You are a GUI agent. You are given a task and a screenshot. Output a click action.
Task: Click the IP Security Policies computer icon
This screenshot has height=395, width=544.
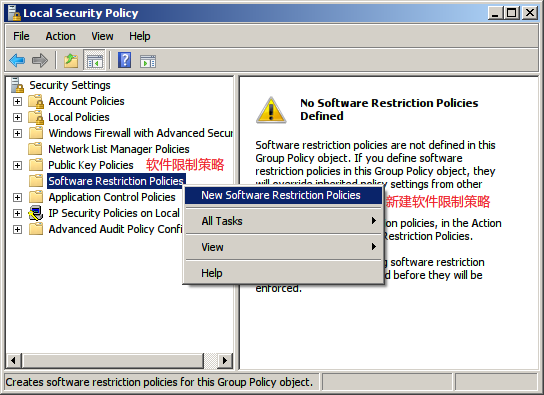pyautogui.click(x=36, y=213)
